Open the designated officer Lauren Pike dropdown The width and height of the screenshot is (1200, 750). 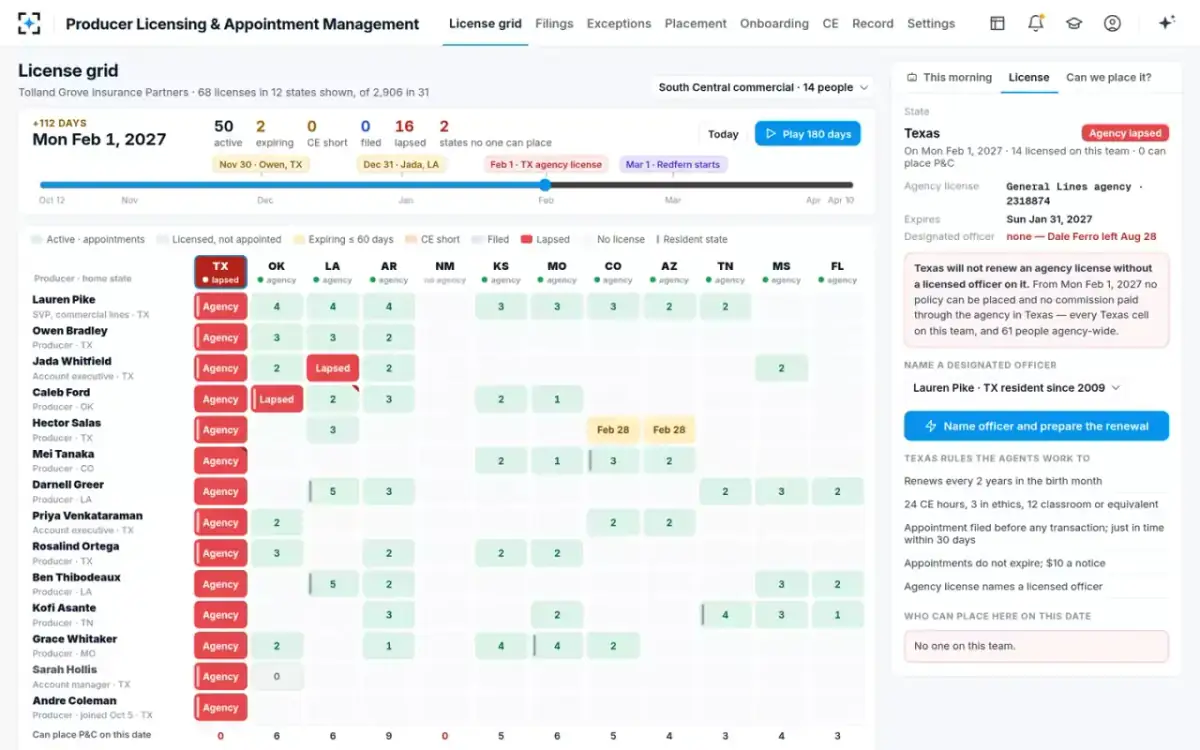[x=1017, y=387]
